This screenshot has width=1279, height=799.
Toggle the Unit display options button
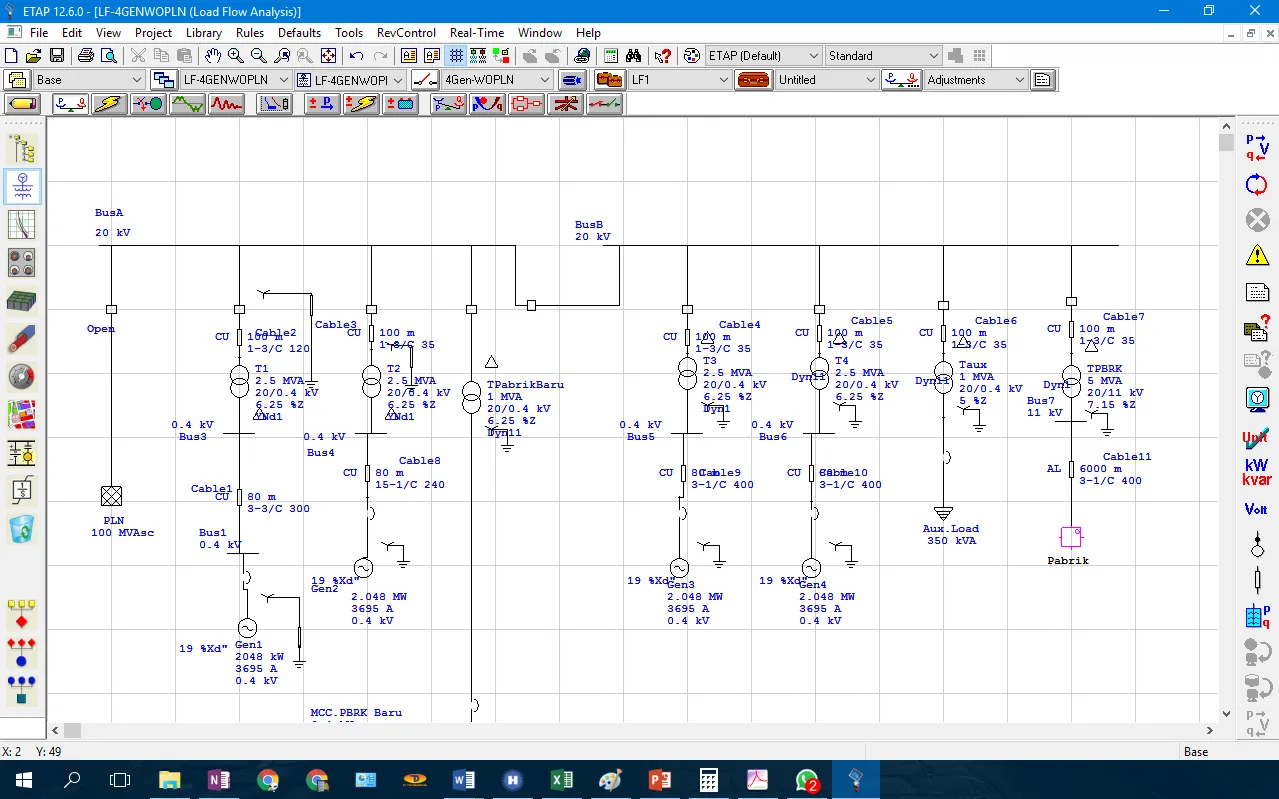coord(1257,436)
